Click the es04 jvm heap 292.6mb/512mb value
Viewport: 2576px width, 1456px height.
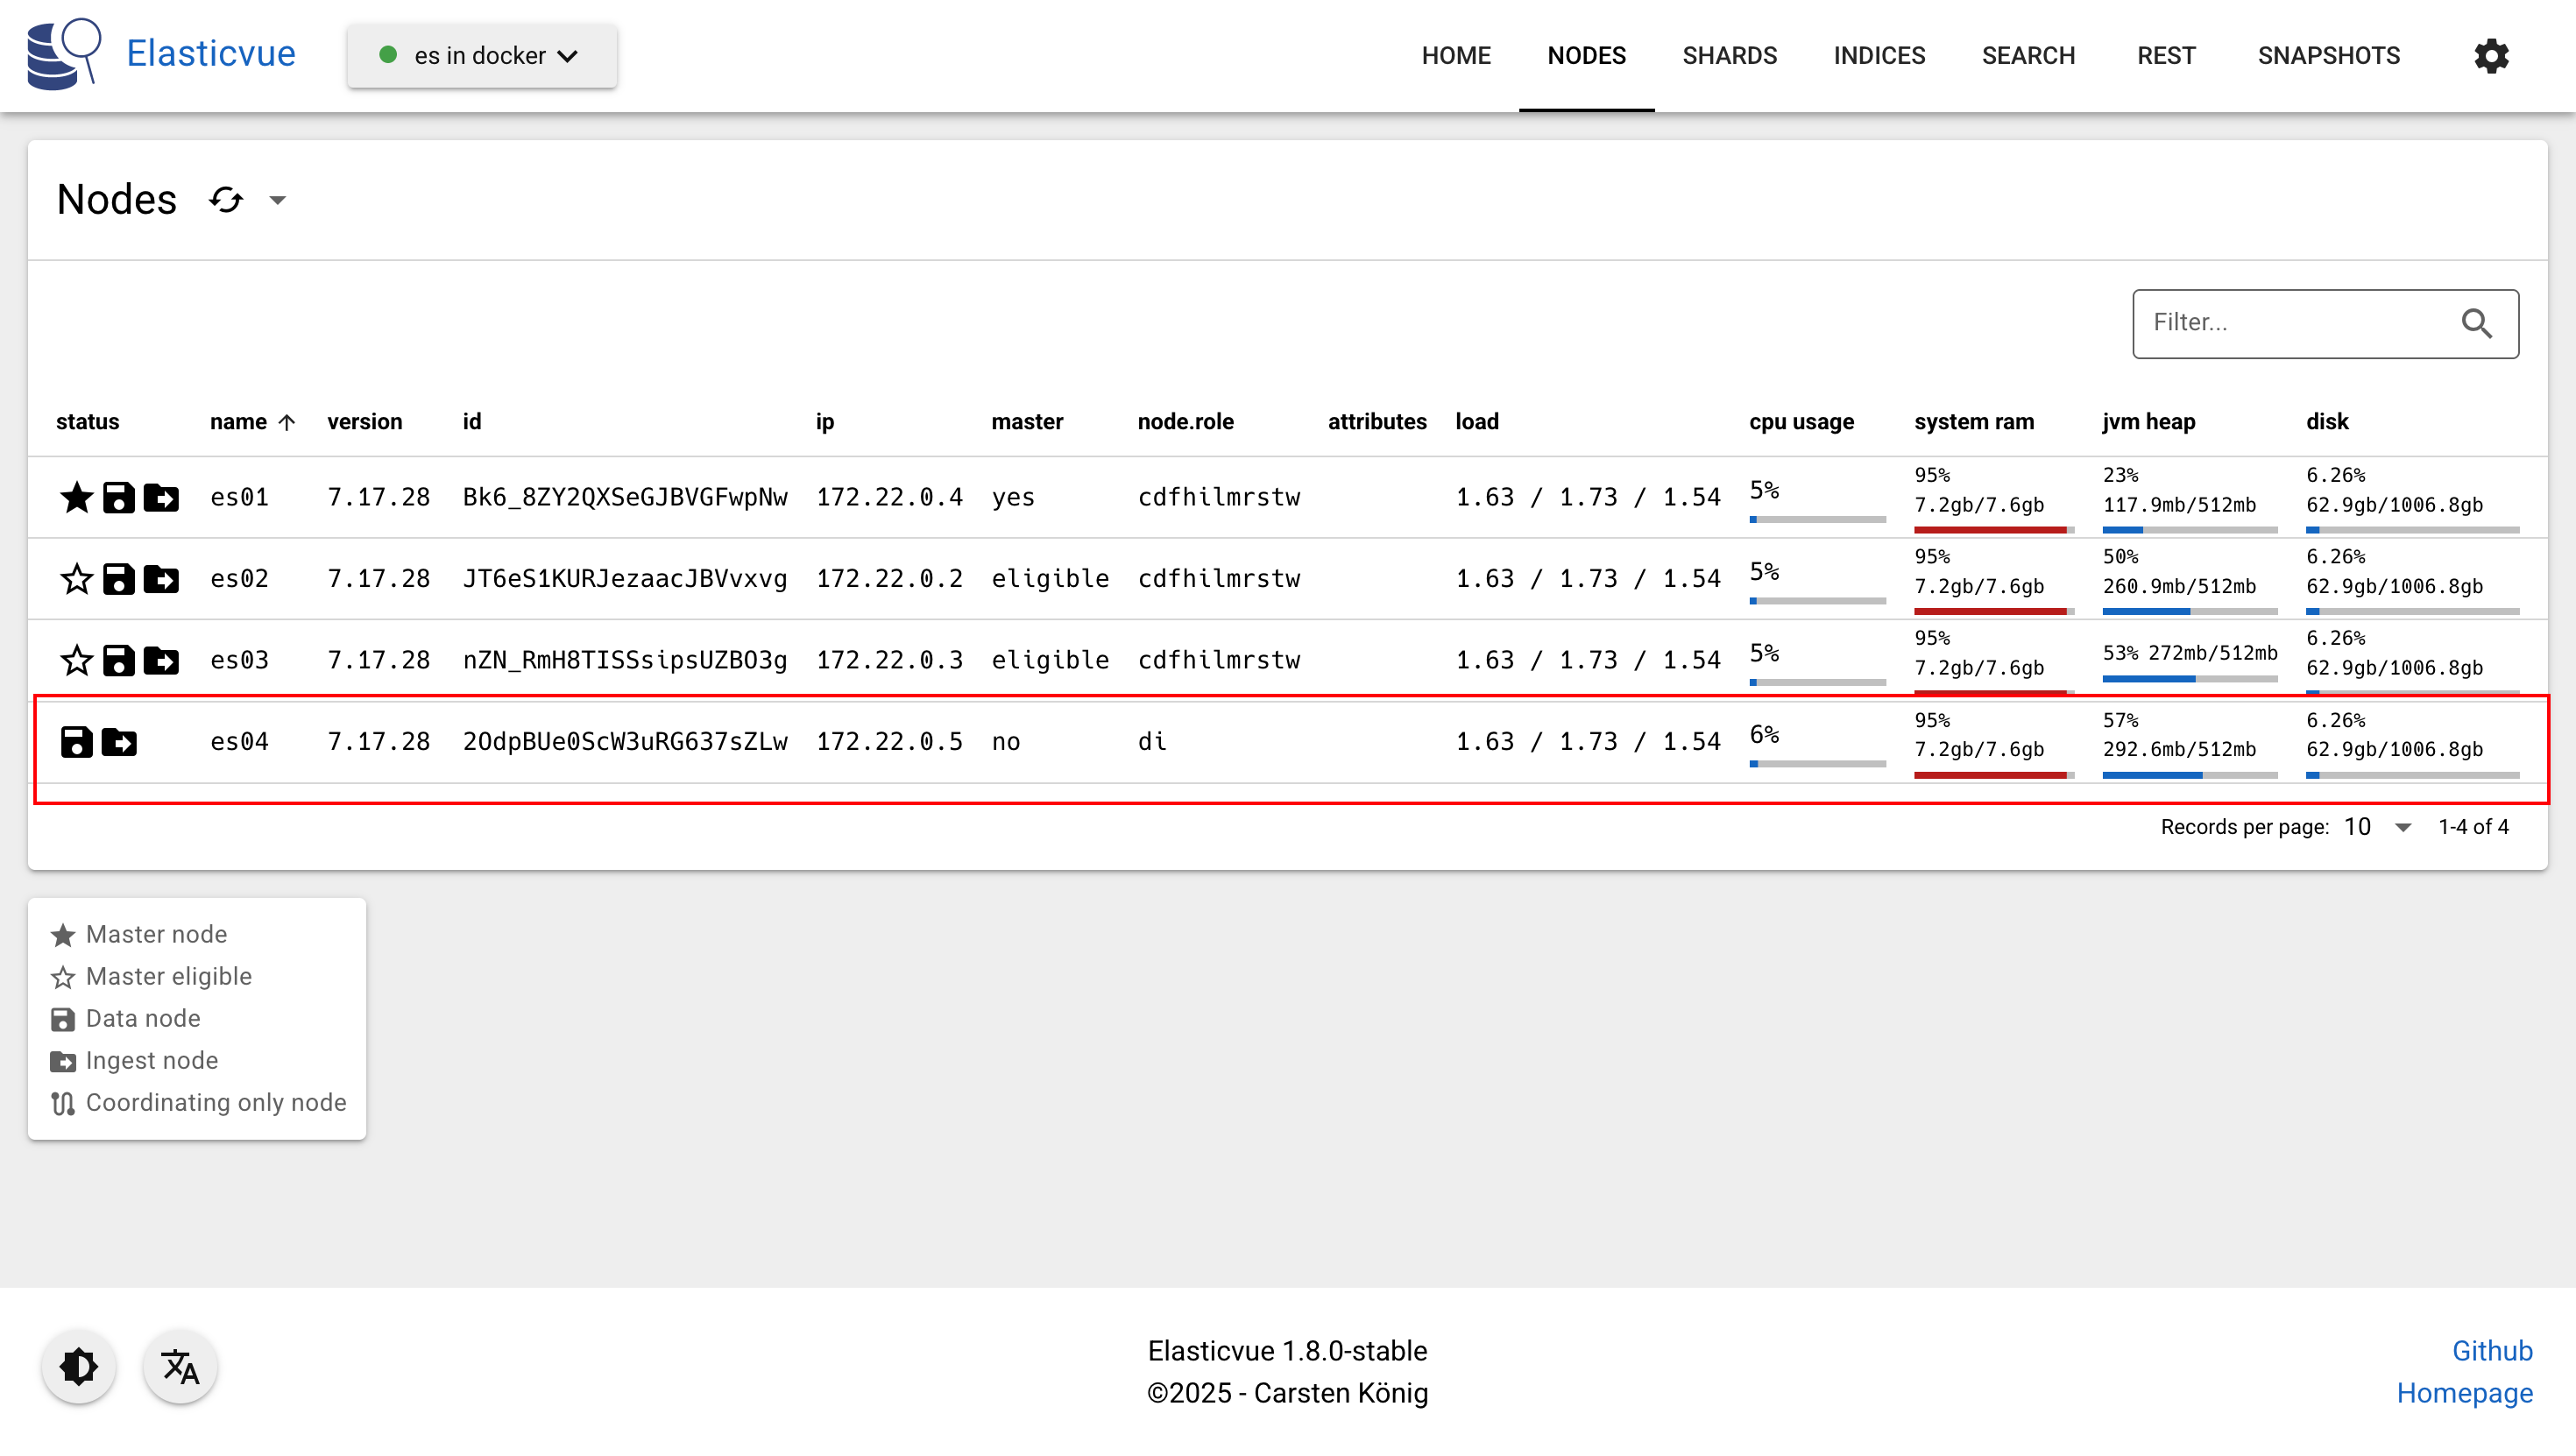[2179, 749]
